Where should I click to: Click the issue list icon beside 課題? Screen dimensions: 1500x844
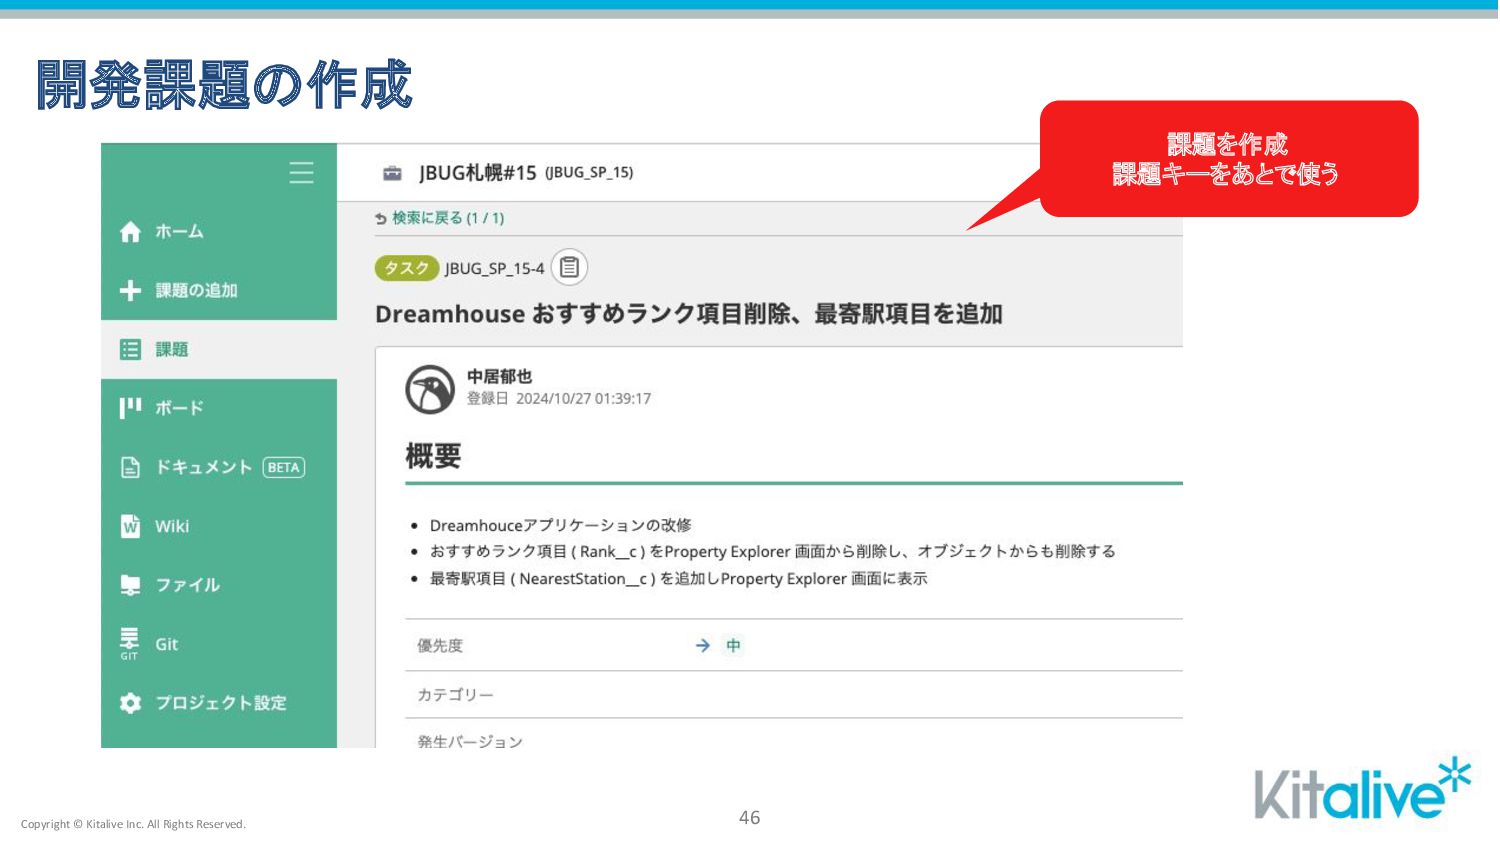click(130, 349)
